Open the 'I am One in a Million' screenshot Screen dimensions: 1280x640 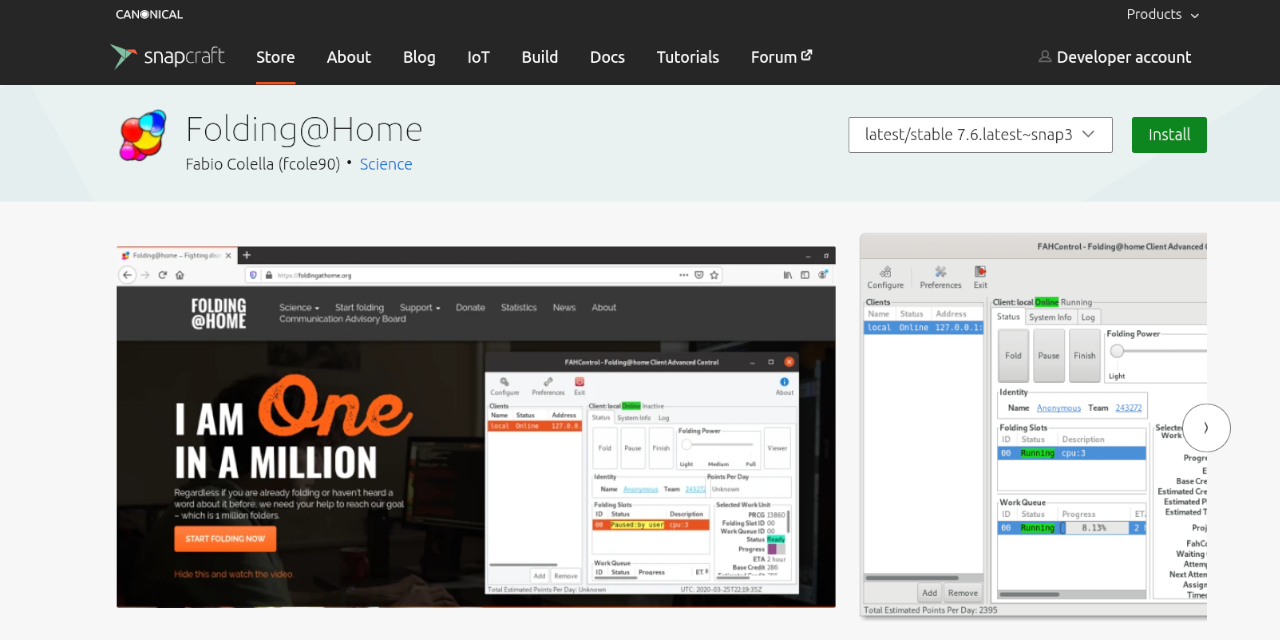click(476, 427)
